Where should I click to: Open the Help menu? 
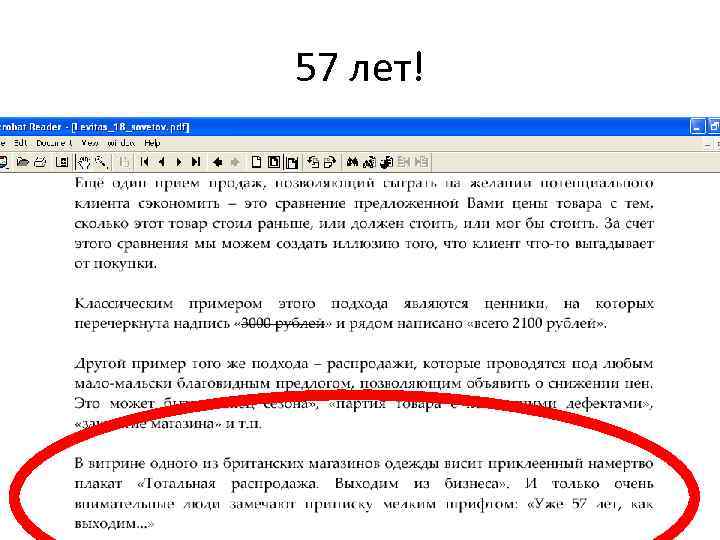pos(152,143)
